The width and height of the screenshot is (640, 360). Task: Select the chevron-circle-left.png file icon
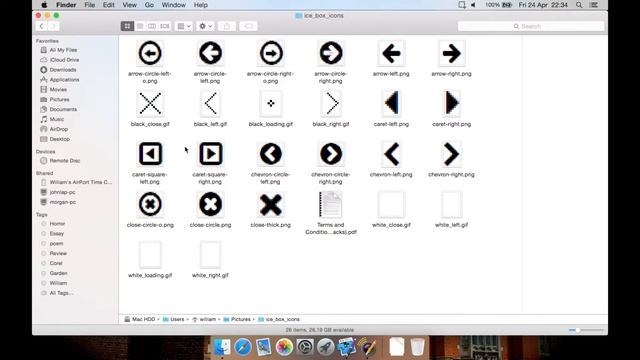271,154
